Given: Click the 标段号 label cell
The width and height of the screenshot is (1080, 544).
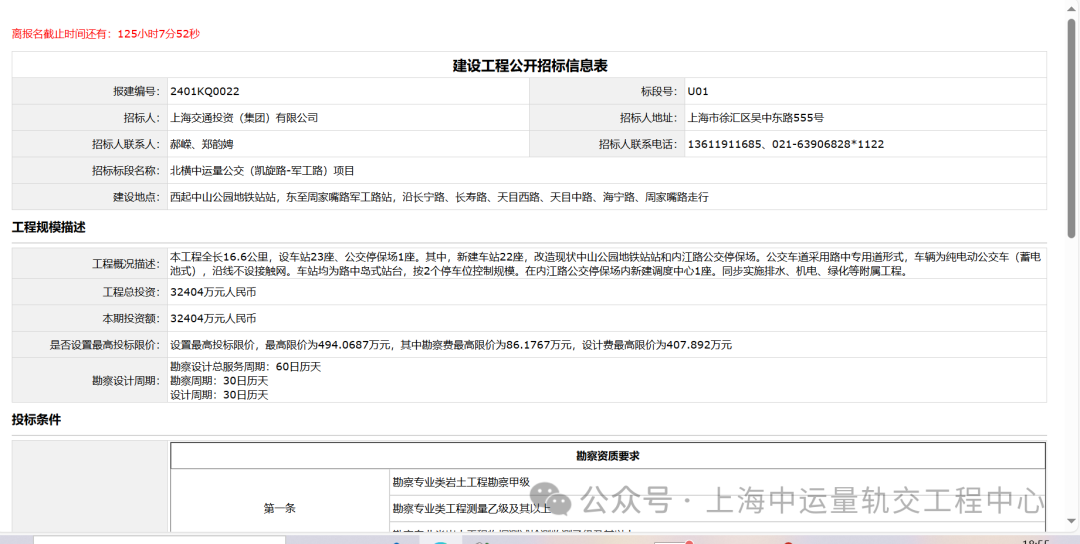Looking at the screenshot, I should point(607,92).
